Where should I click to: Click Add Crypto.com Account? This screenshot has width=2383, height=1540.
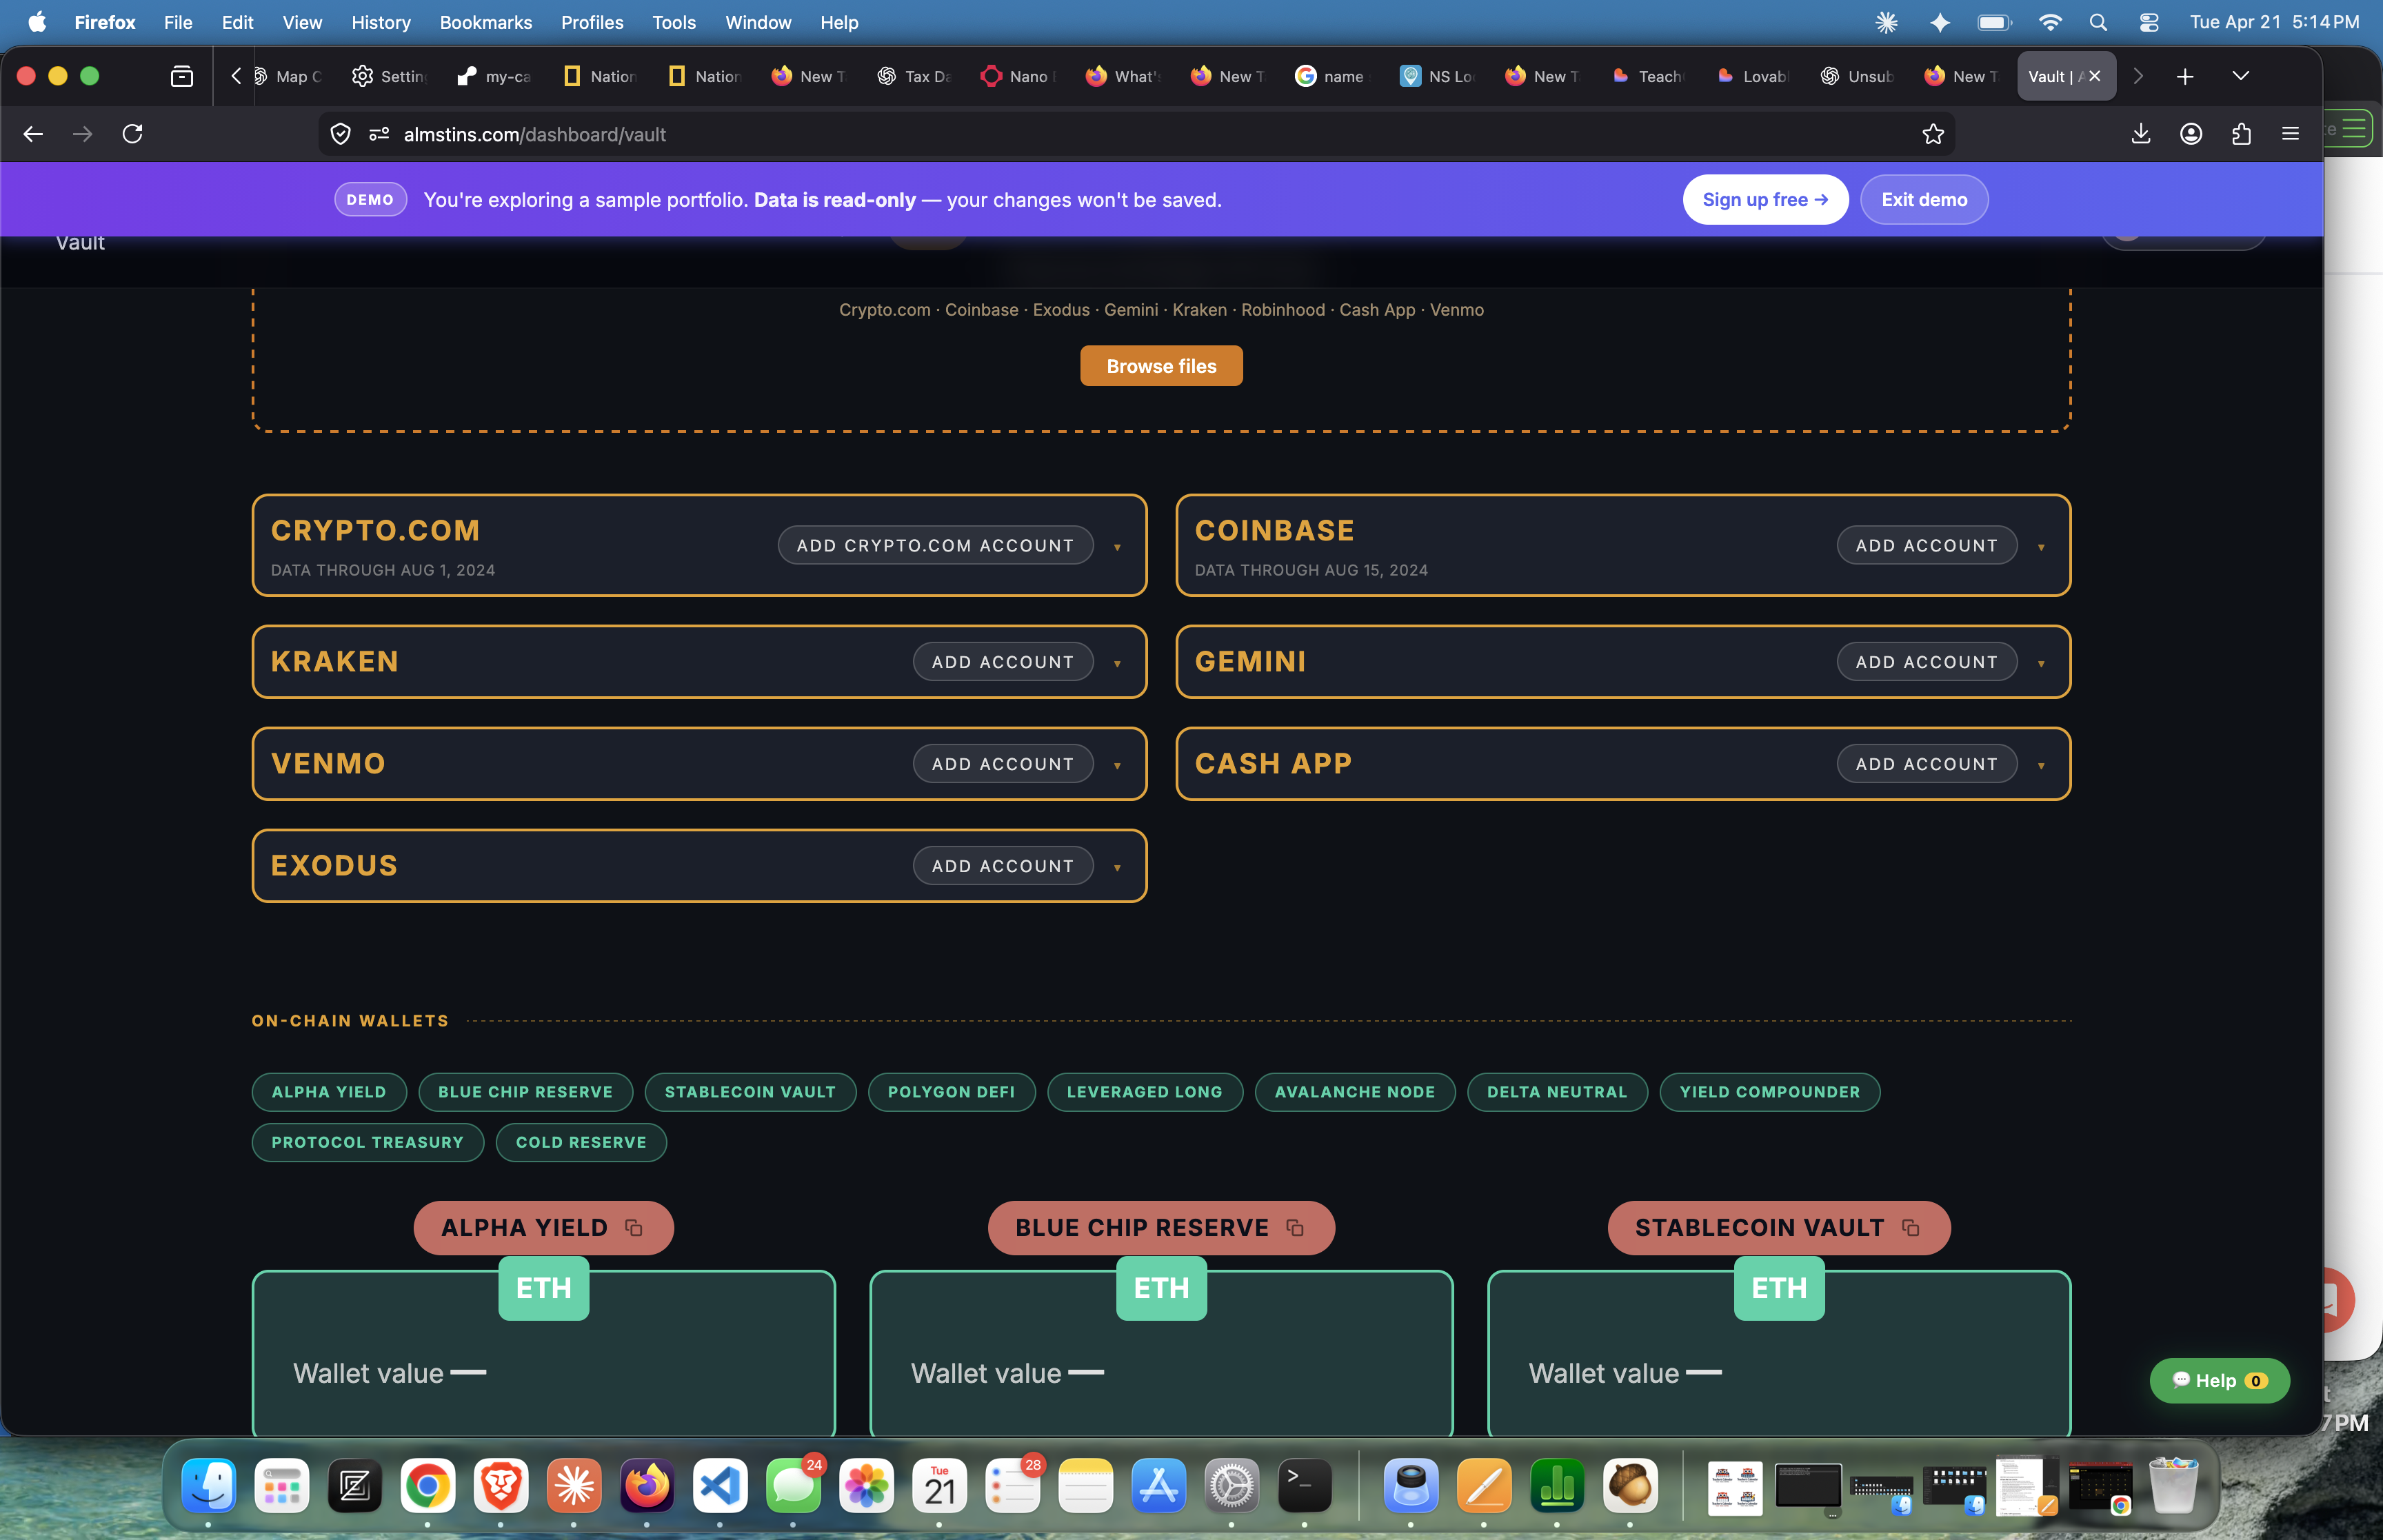click(x=935, y=546)
